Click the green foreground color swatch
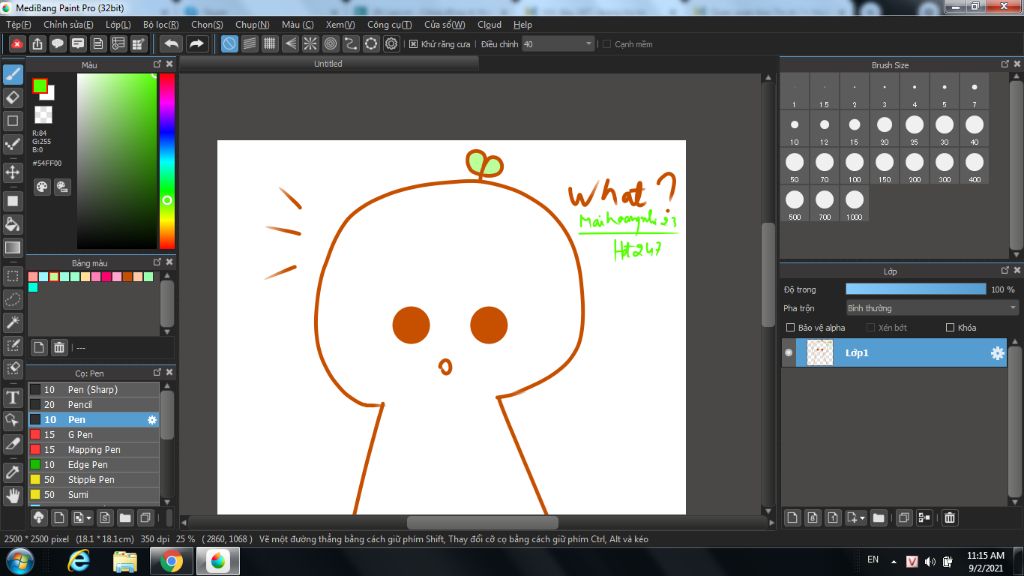Viewport: 1024px width, 576px height. point(40,86)
